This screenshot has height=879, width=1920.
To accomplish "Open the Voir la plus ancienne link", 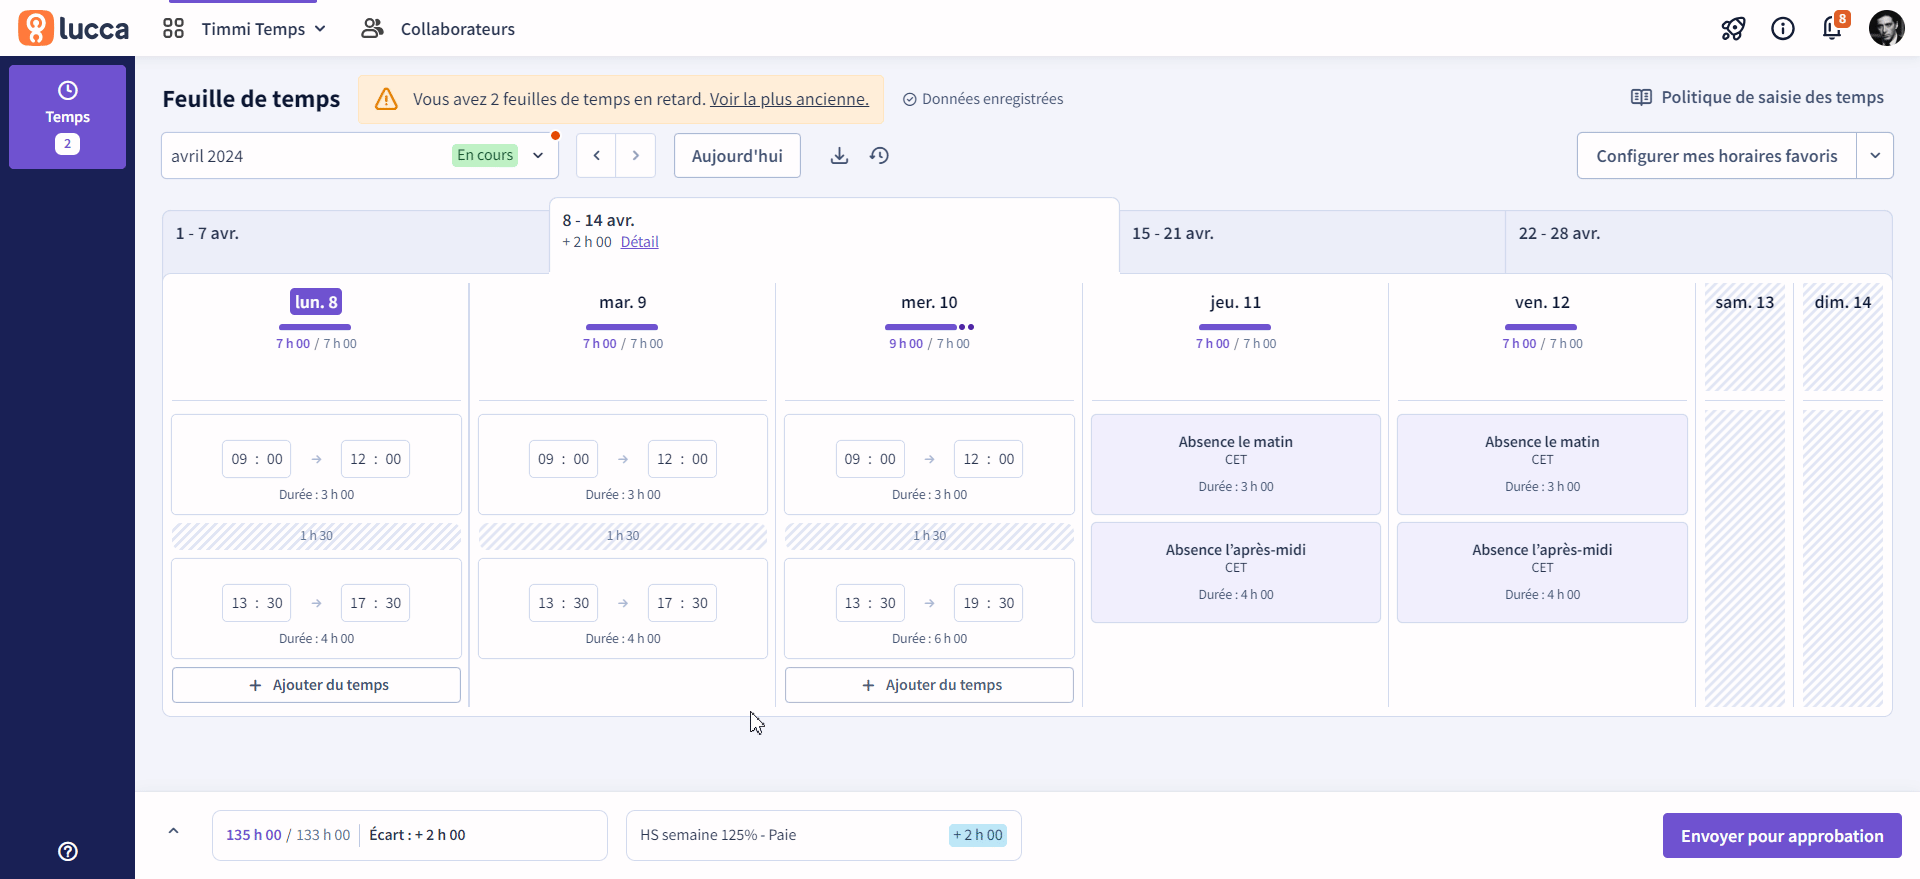I will 789,99.
